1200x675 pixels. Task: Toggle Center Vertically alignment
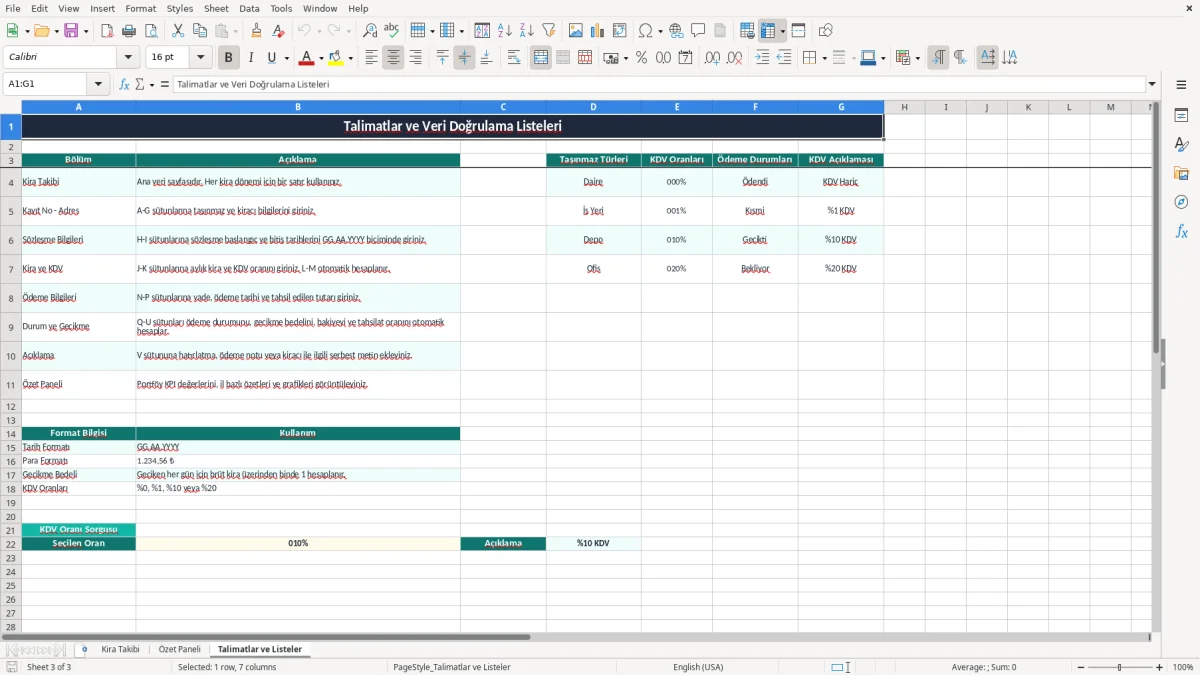(464, 58)
